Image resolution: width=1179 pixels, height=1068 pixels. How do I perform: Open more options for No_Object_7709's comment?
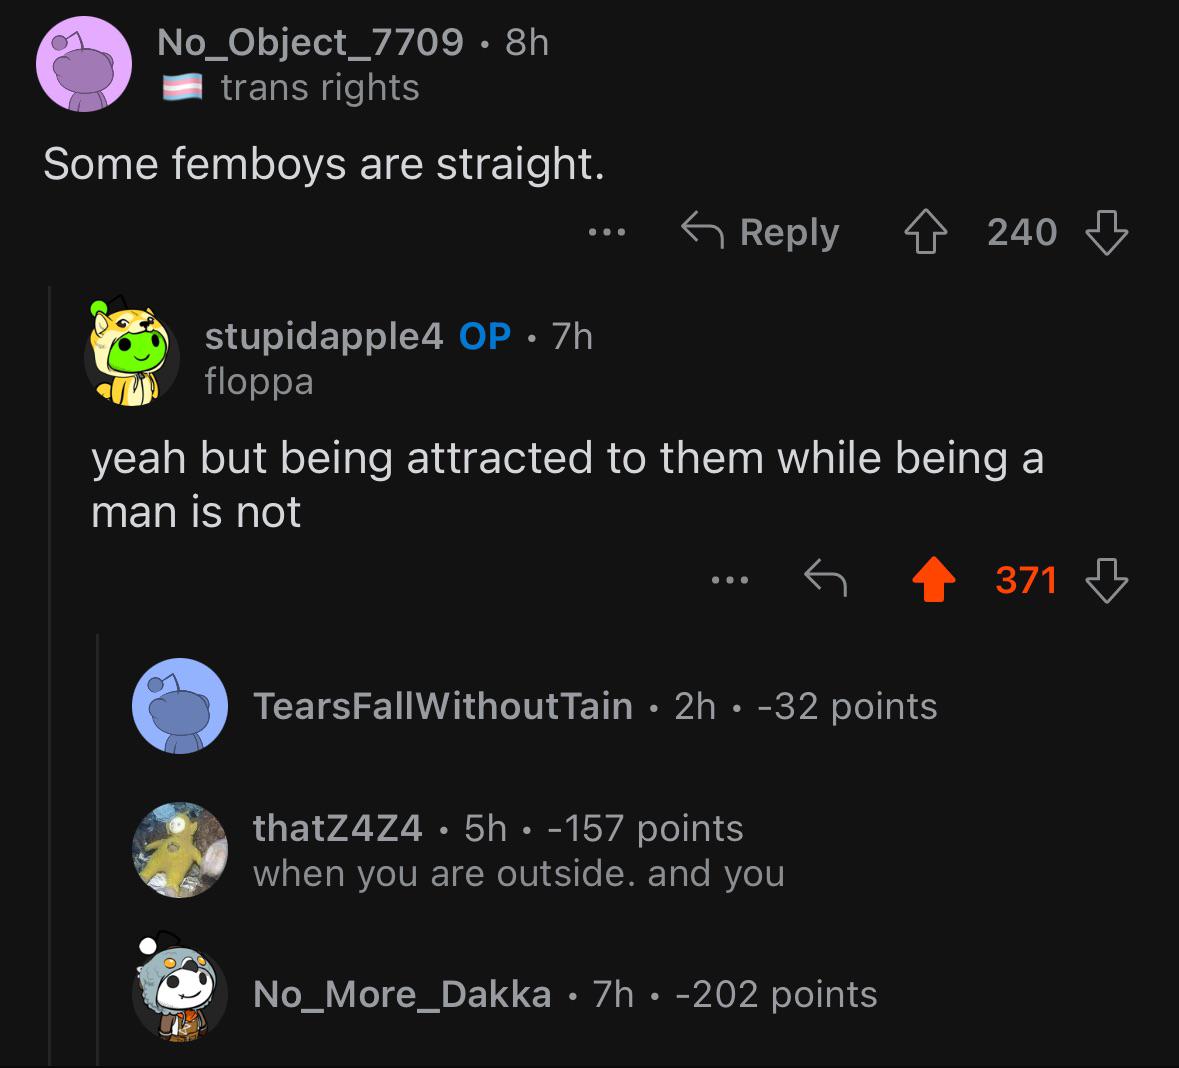click(606, 233)
